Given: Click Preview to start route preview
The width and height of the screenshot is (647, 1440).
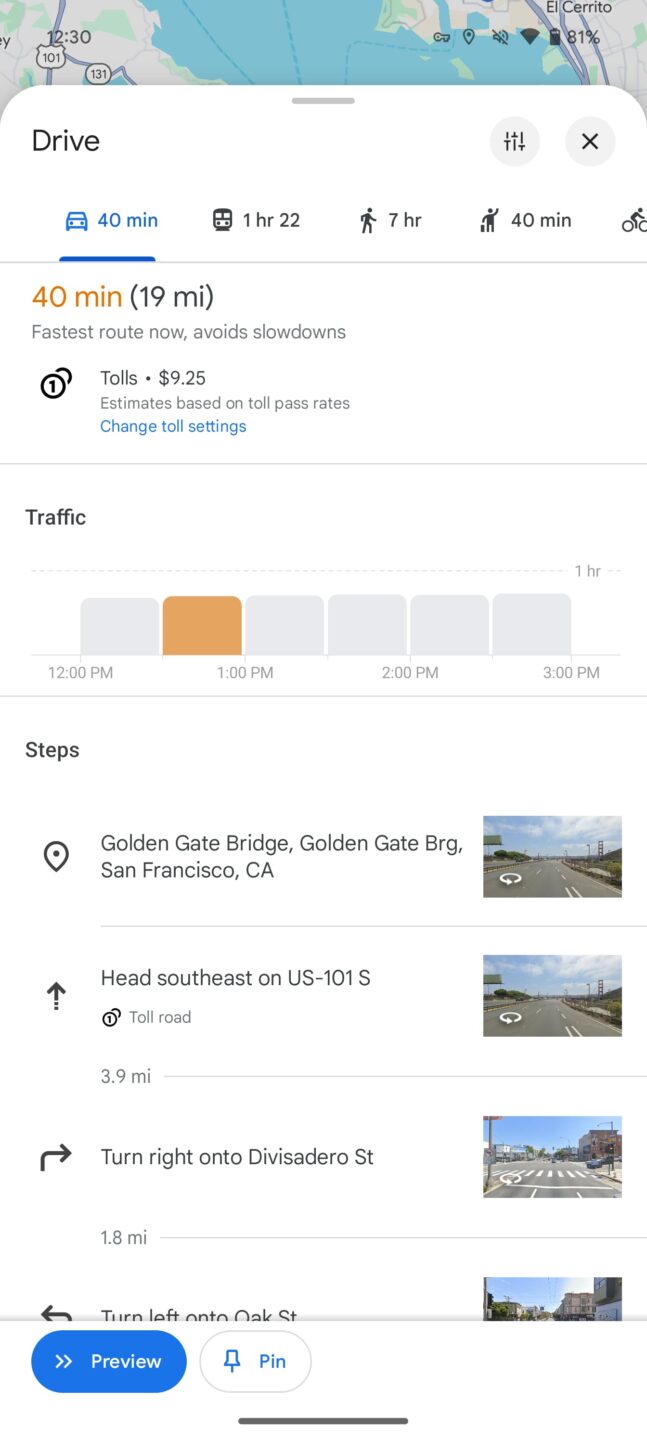Looking at the screenshot, I should tap(108, 1361).
